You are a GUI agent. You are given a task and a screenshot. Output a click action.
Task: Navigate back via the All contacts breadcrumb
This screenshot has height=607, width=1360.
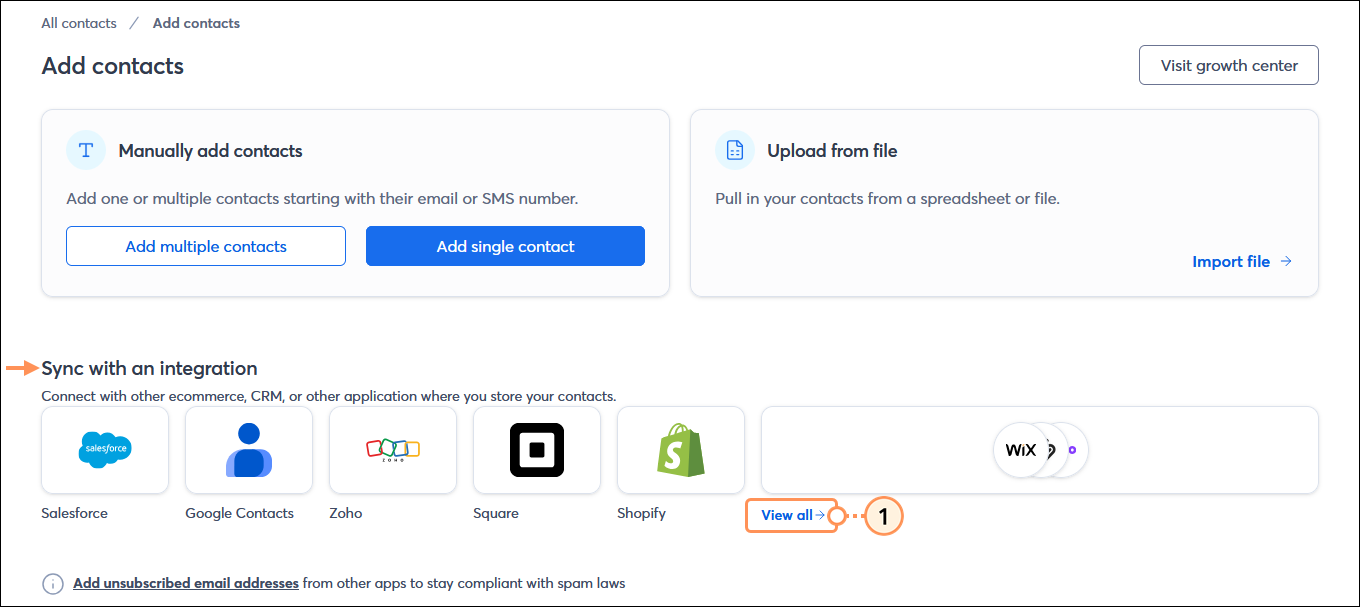coord(78,22)
